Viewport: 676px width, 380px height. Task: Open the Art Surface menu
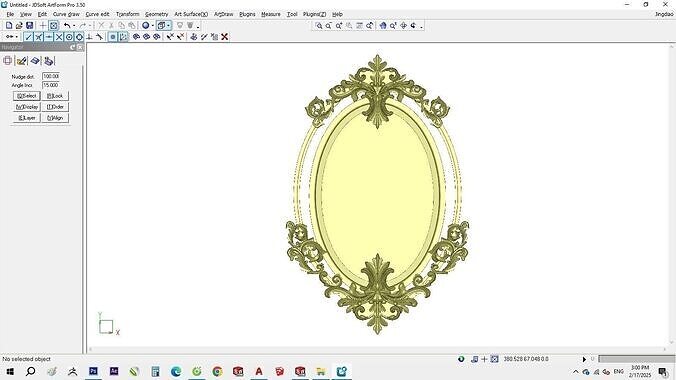click(191, 14)
